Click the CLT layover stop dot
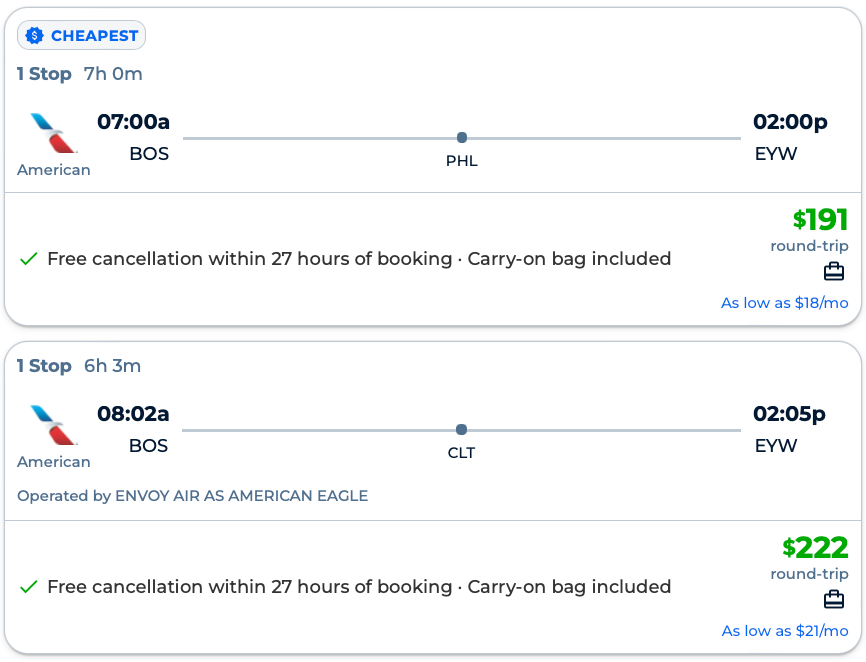Screen dimensions: 866x662 pyautogui.click(x=461, y=430)
